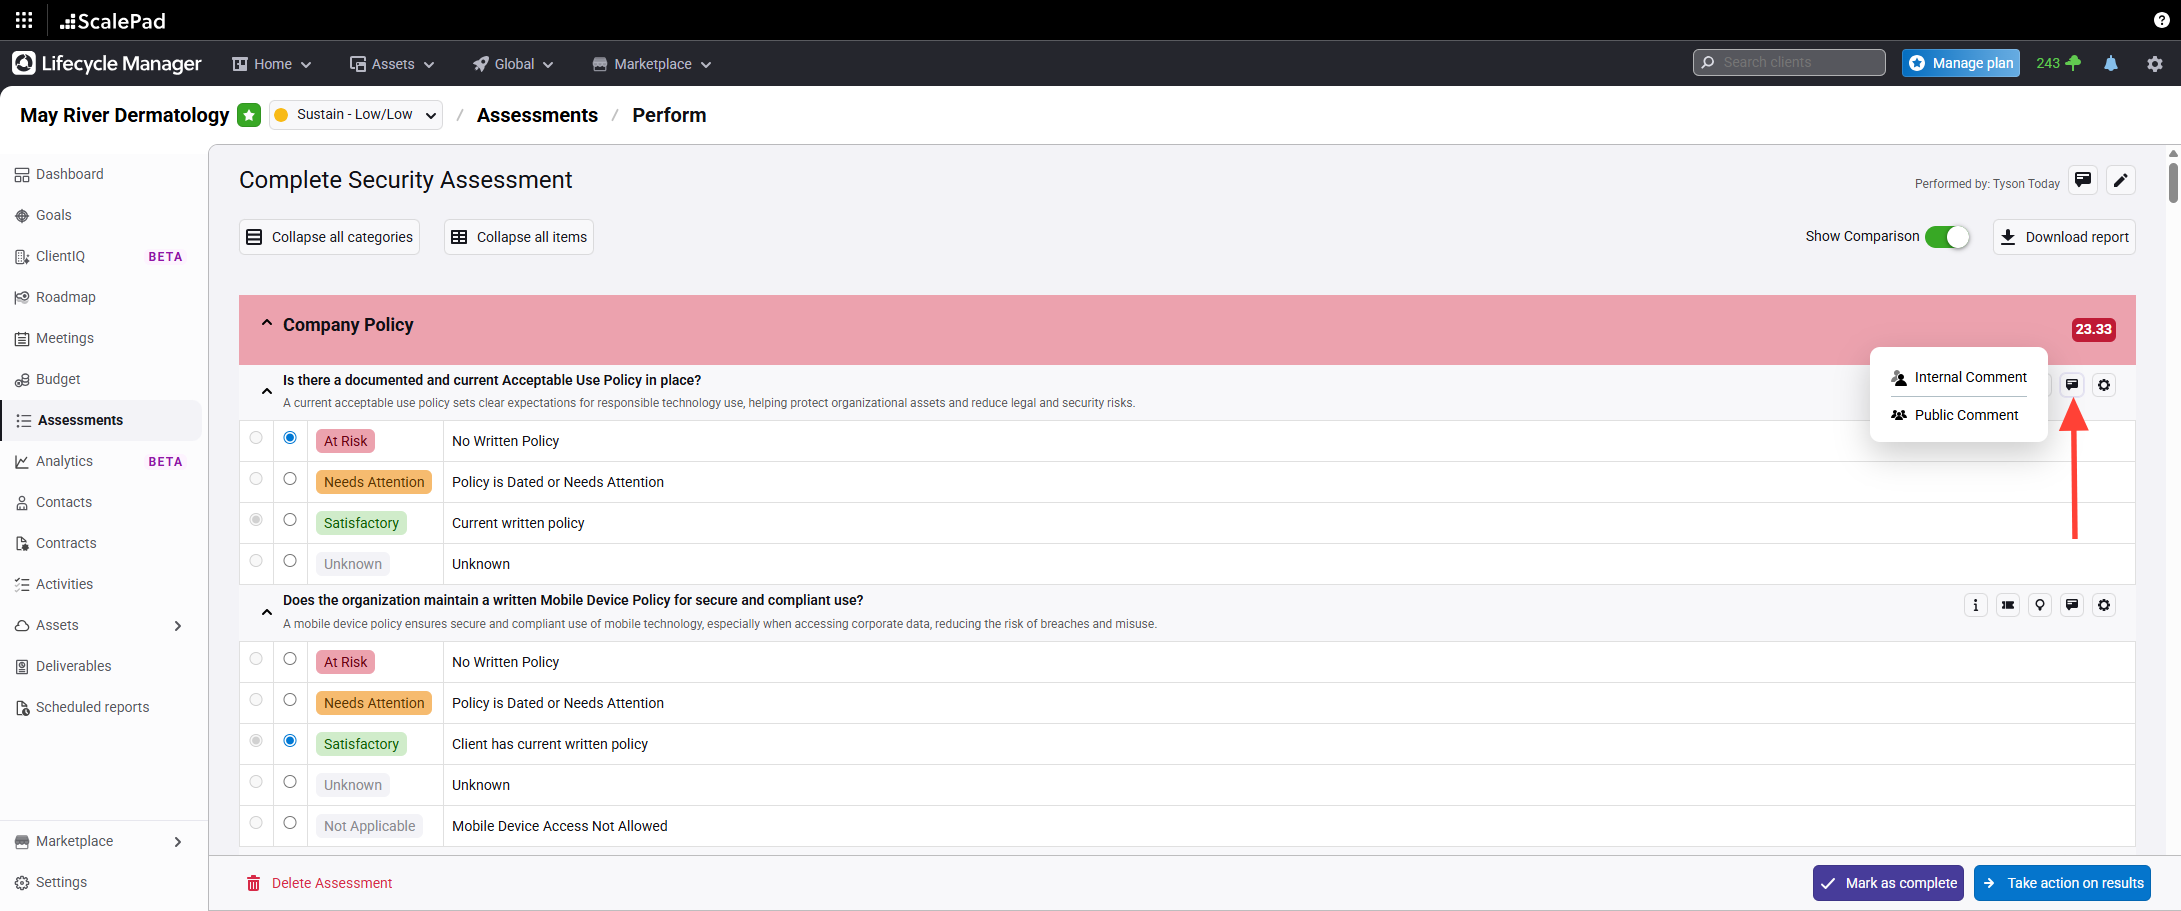Viewport: 2181px width, 911px height.
Task: Toggle the Show Comparison switch
Action: pos(1946,237)
